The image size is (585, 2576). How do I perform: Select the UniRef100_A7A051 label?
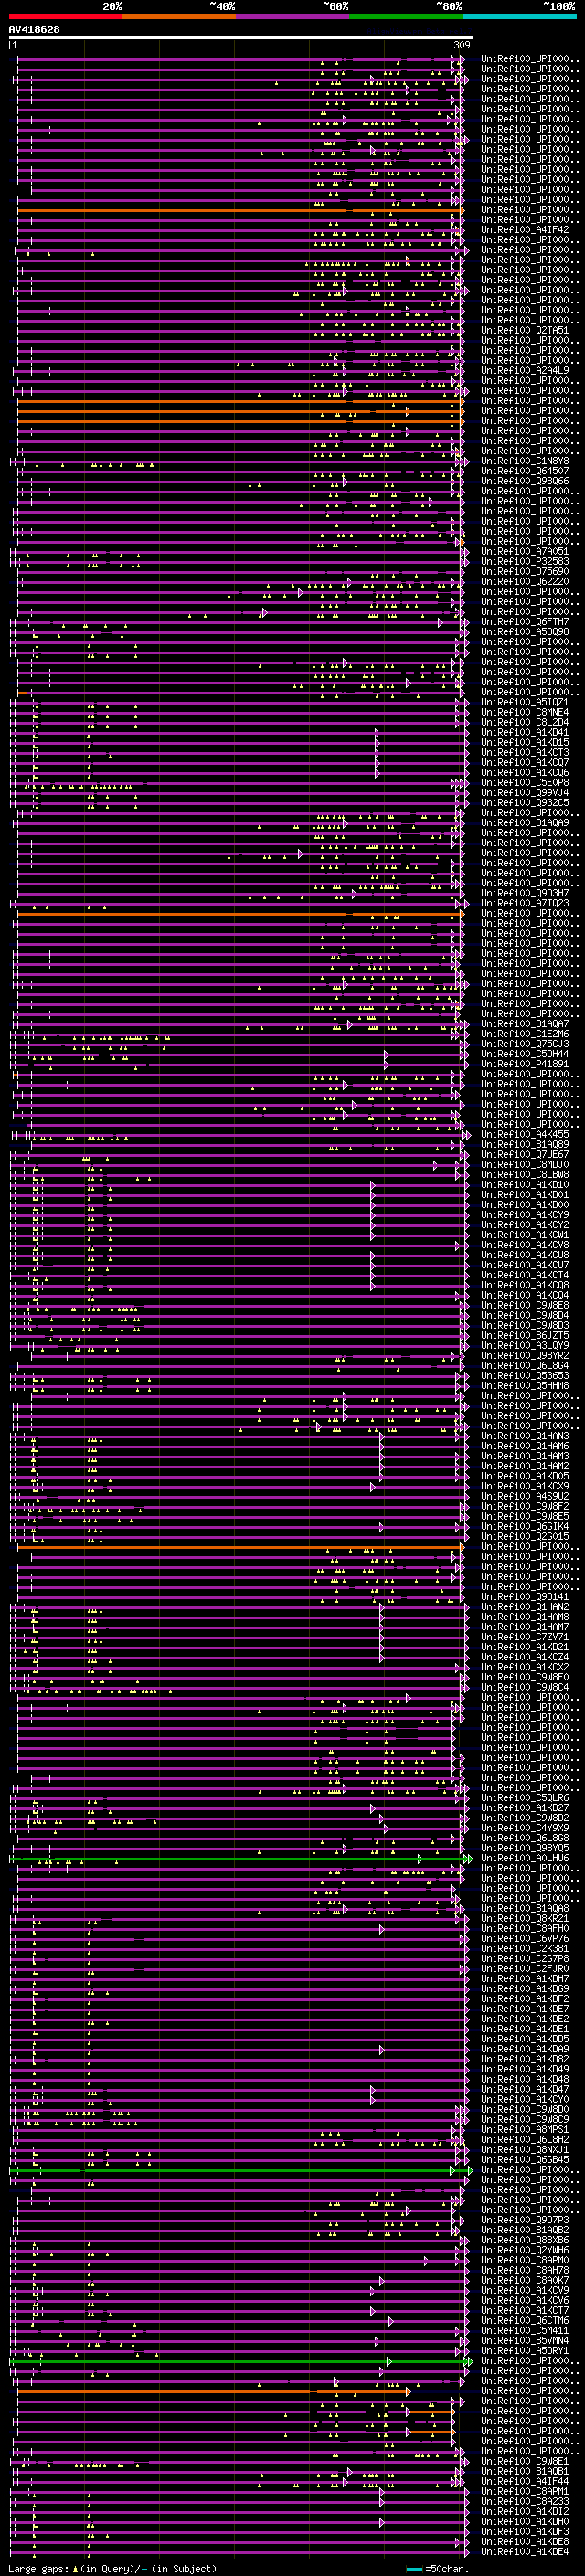tap(525, 551)
